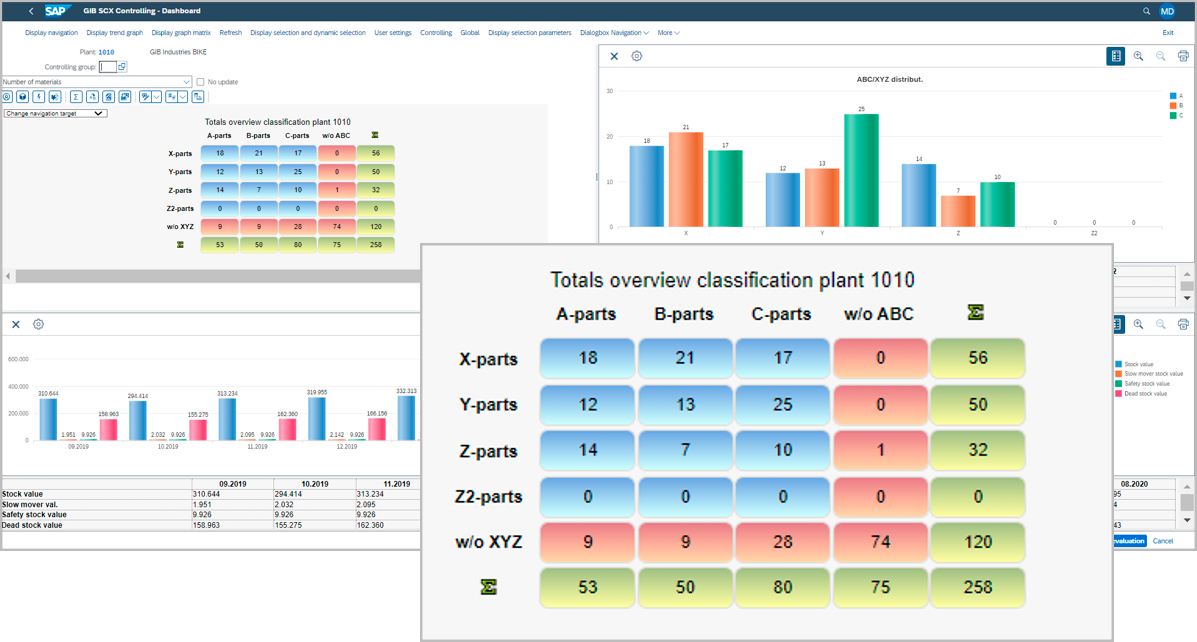Click the MD user avatar in the header

tap(1168, 11)
